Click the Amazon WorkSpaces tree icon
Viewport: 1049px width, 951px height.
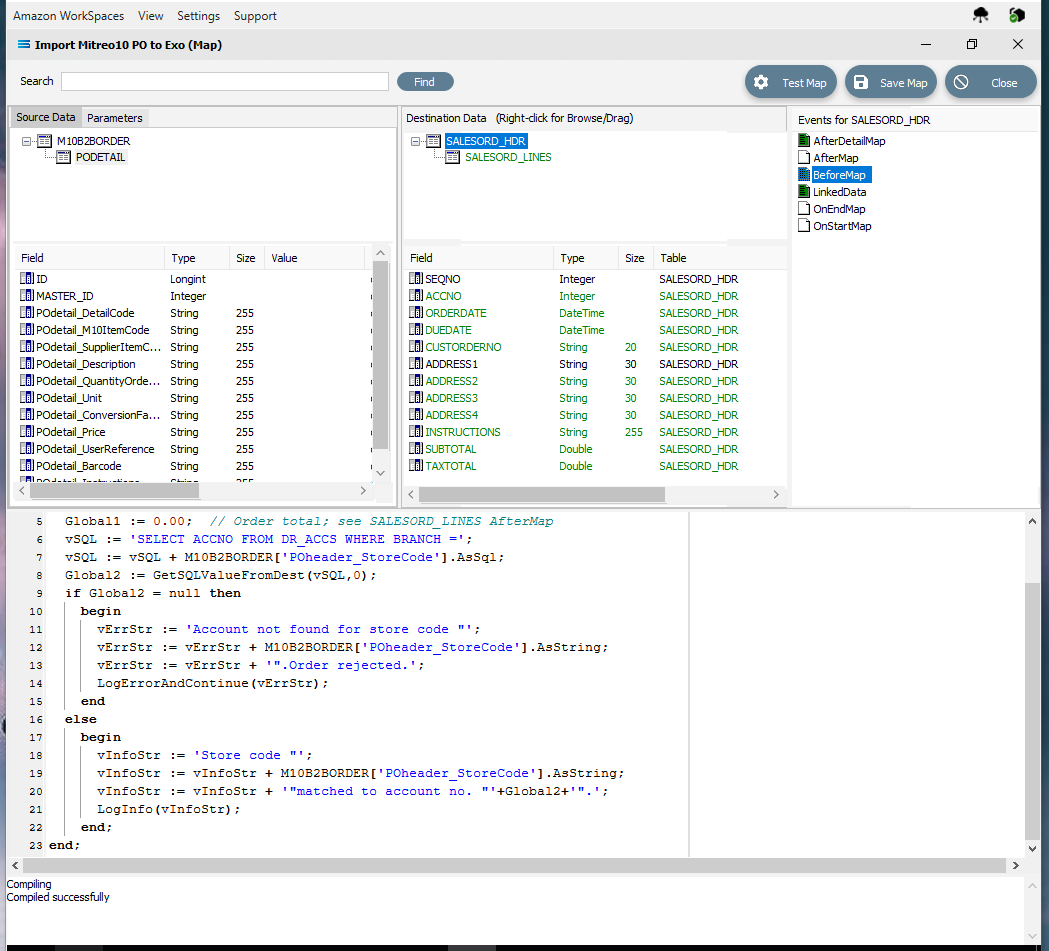click(x=981, y=15)
